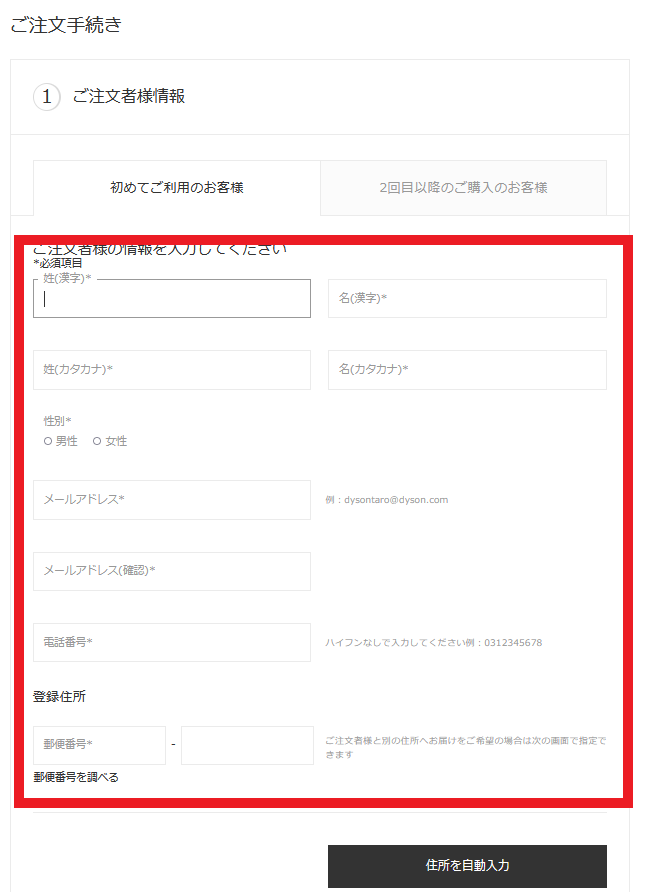Click the 姓(カタカナ) input field
The image size is (646, 892).
[172, 370]
